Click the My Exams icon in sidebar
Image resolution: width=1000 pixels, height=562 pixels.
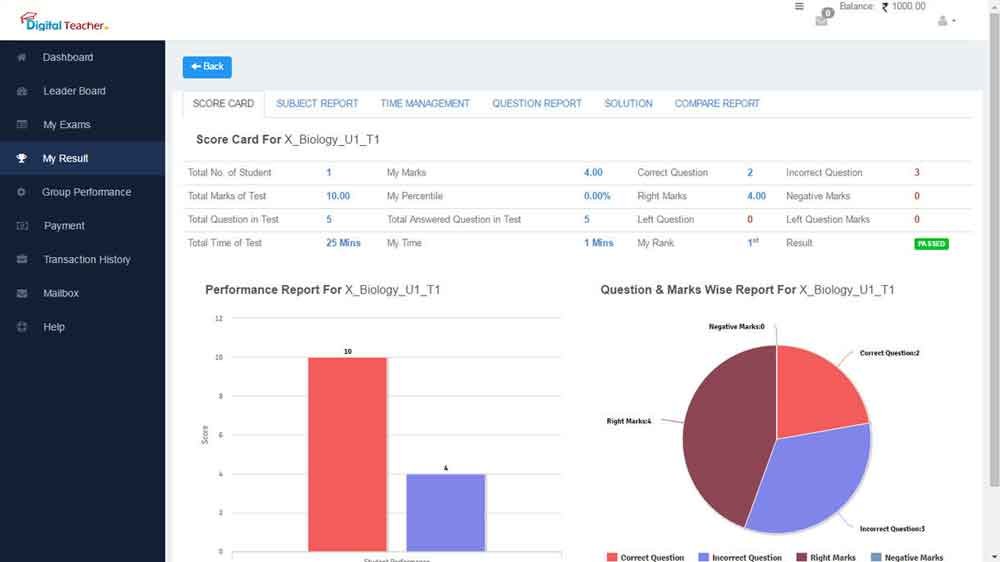point(22,125)
